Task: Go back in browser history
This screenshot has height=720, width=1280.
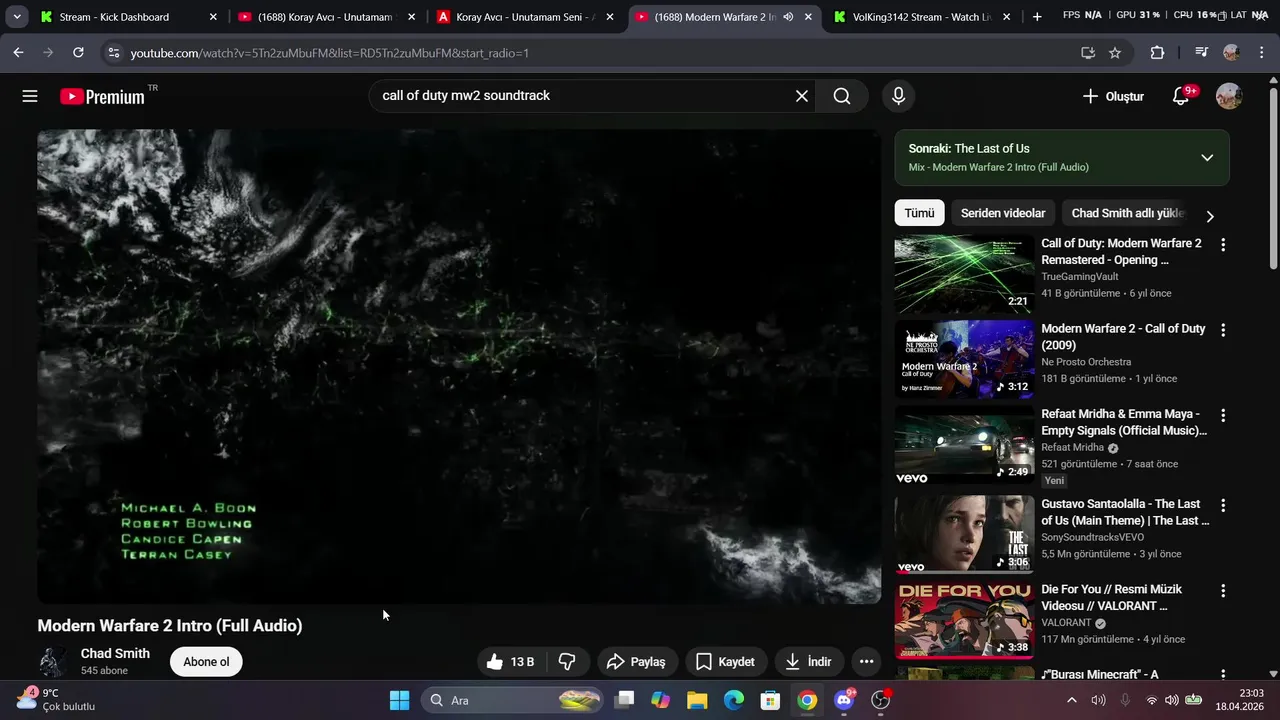Action: click(x=18, y=53)
